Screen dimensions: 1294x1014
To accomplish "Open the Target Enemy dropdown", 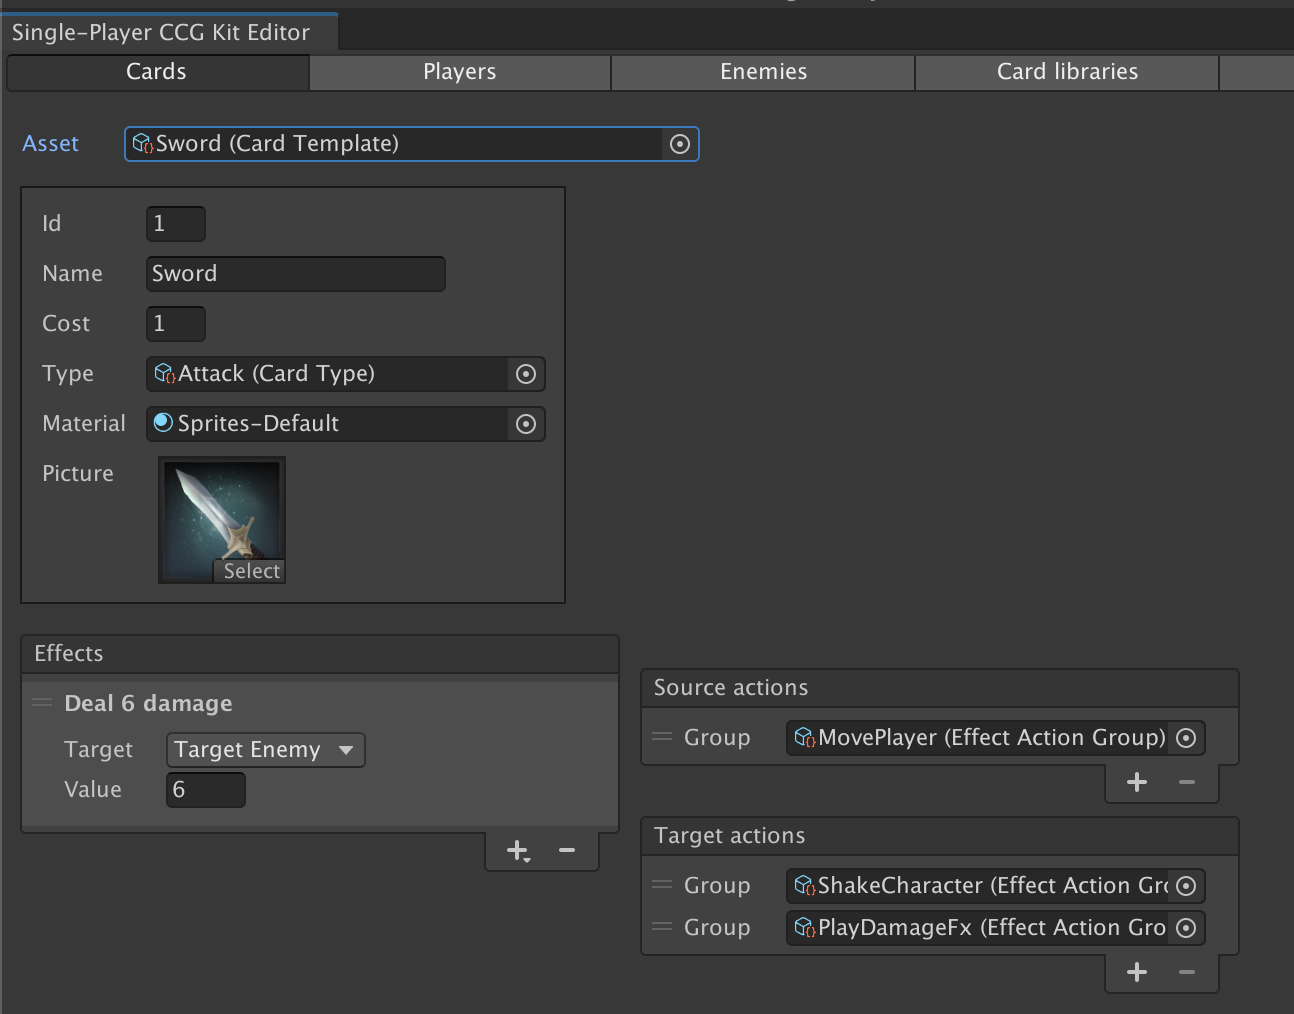I will [265, 749].
